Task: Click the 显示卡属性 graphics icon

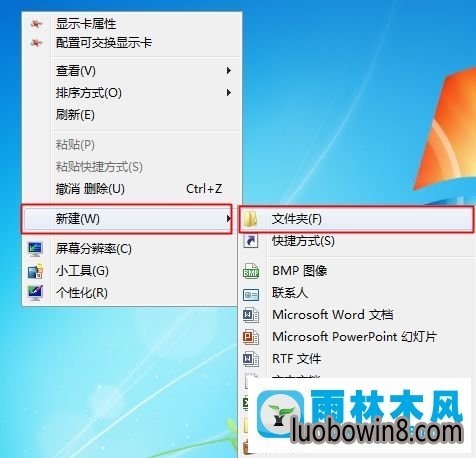Action: [x=36, y=24]
